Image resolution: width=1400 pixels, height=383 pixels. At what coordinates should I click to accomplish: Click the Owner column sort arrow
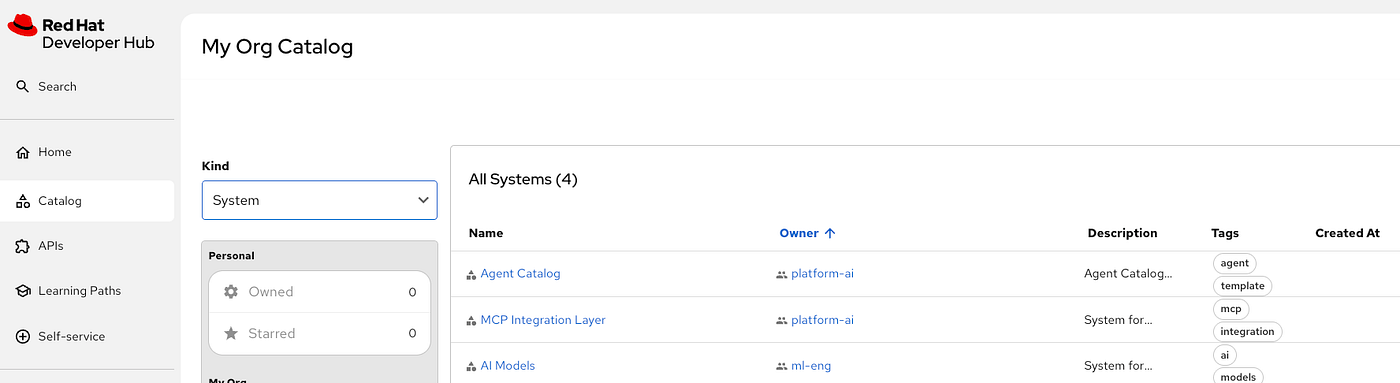(829, 233)
